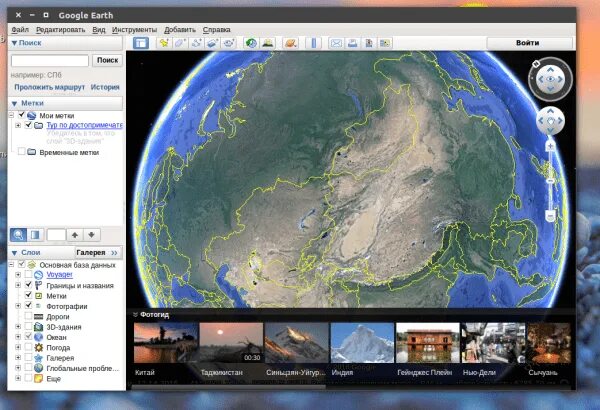Click the Print icon in the toolbar

coord(352,43)
